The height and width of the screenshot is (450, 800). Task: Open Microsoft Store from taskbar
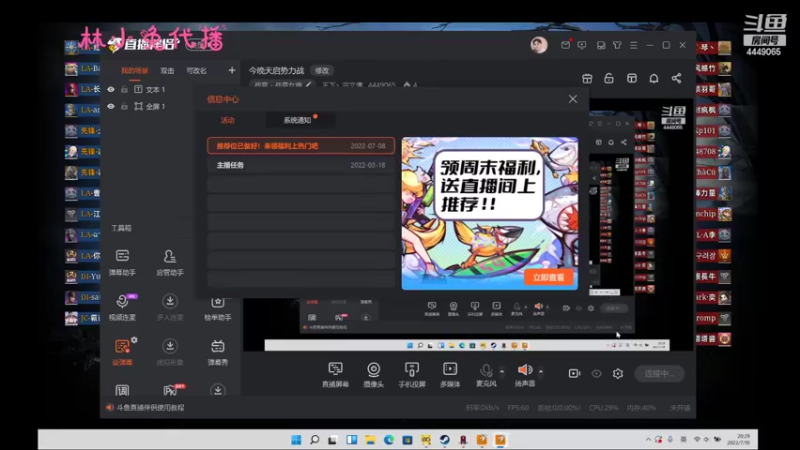pyautogui.click(x=407, y=440)
